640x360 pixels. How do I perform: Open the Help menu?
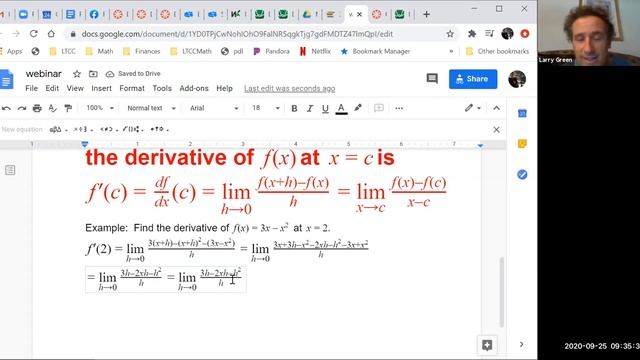[224, 88]
